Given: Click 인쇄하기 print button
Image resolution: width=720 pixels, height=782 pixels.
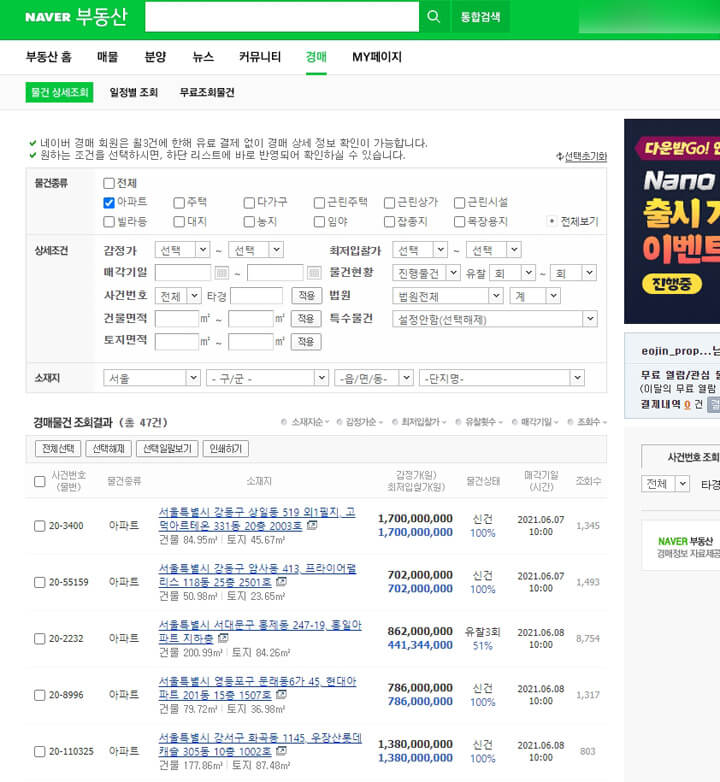Looking at the screenshot, I should click(x=225, y=448).
